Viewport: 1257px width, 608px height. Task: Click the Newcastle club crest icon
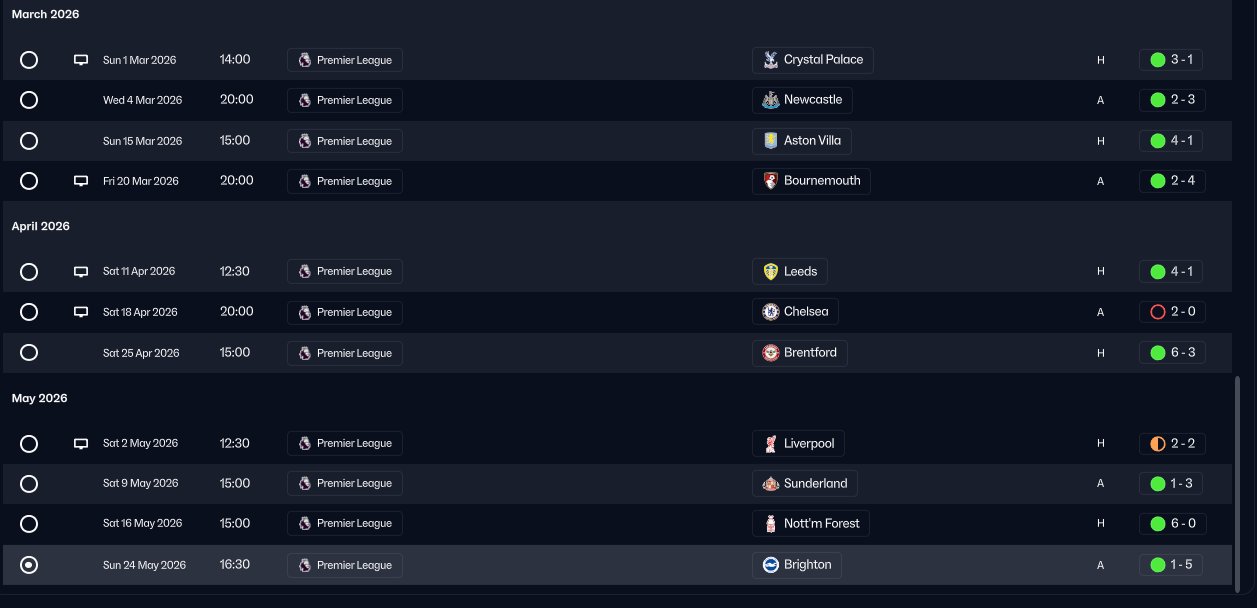770,100
